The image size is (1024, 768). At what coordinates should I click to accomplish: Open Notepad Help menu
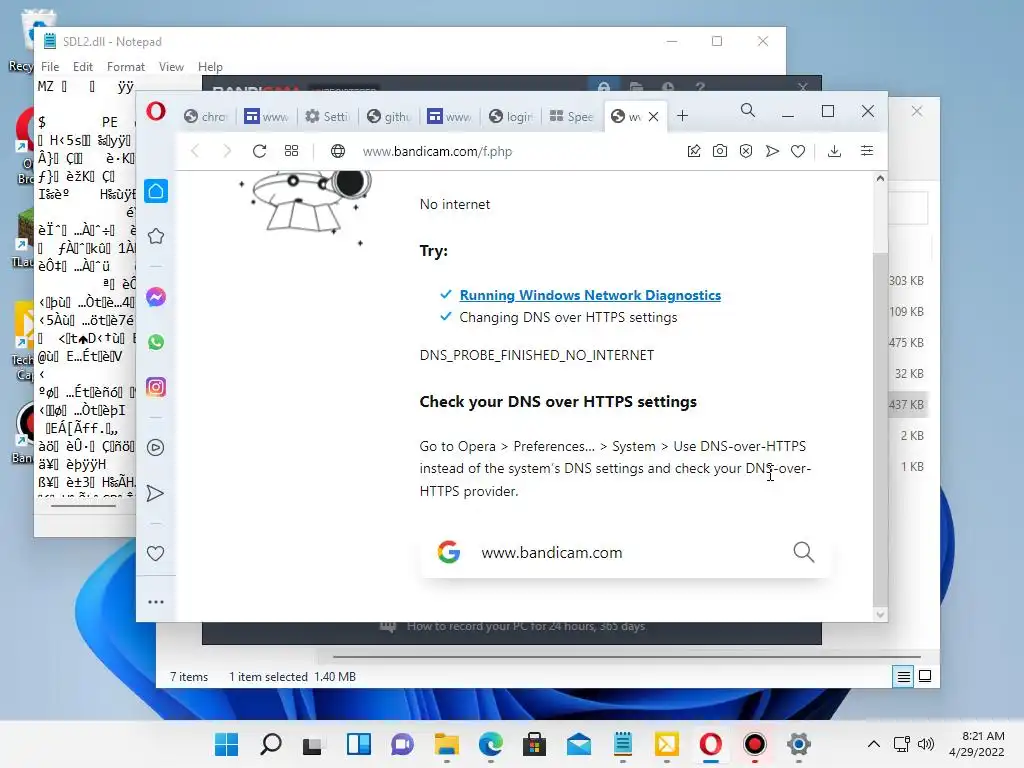click(210, 67)
